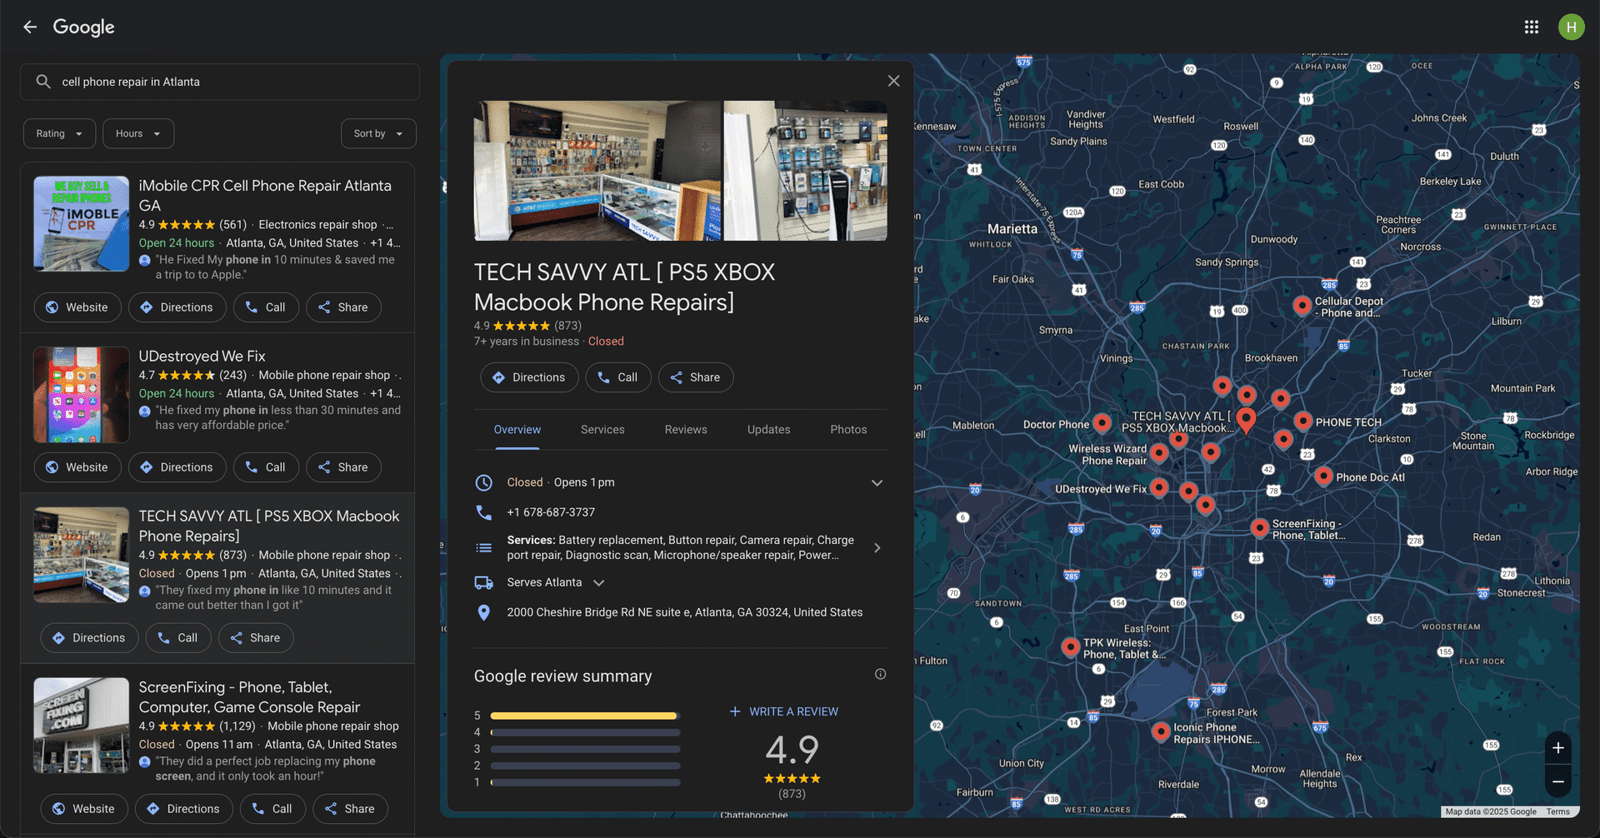The height and width of the screenshot is (838, 1600).
Task: Switch to the Services tab
Action: (603, 430)
